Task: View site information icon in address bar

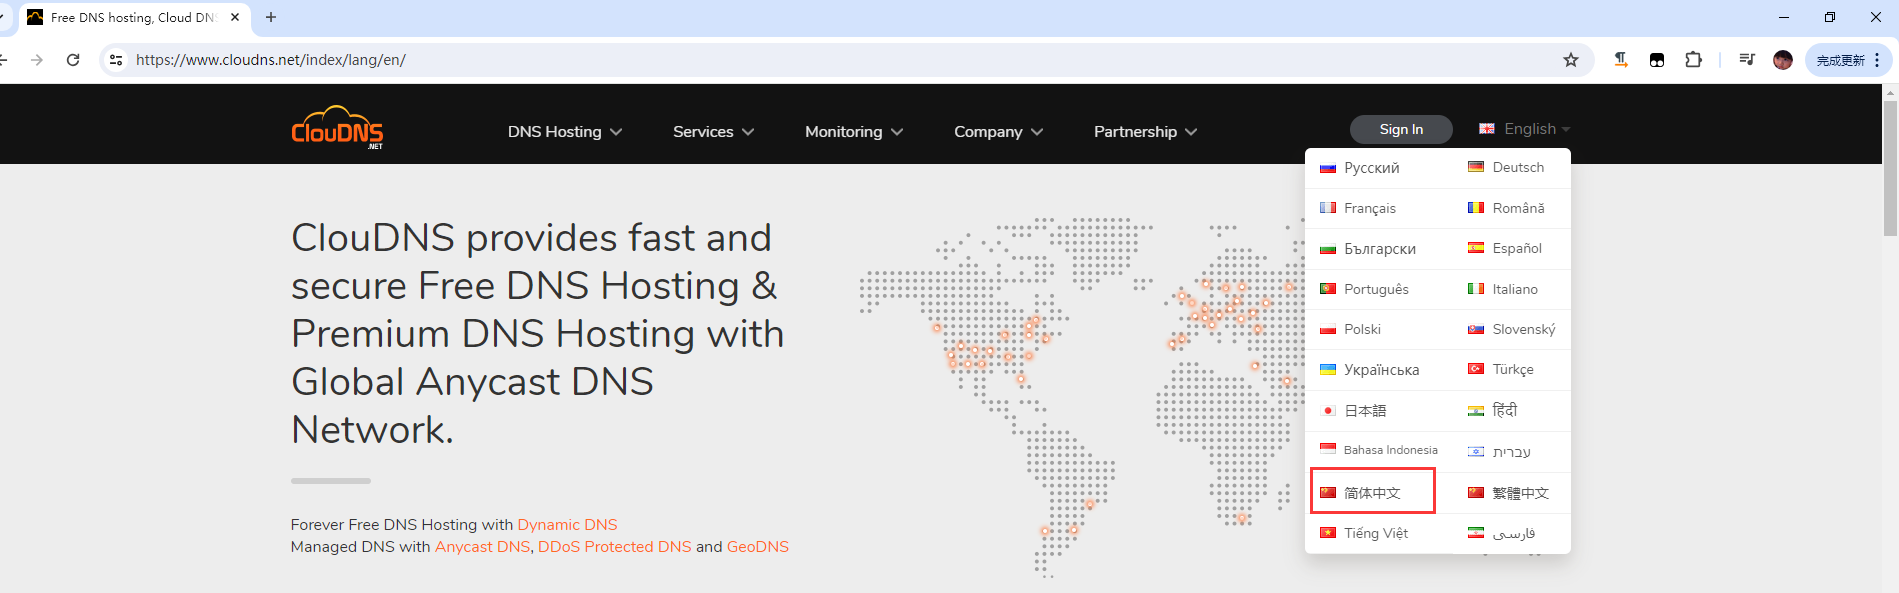Action: pos(116,60)
